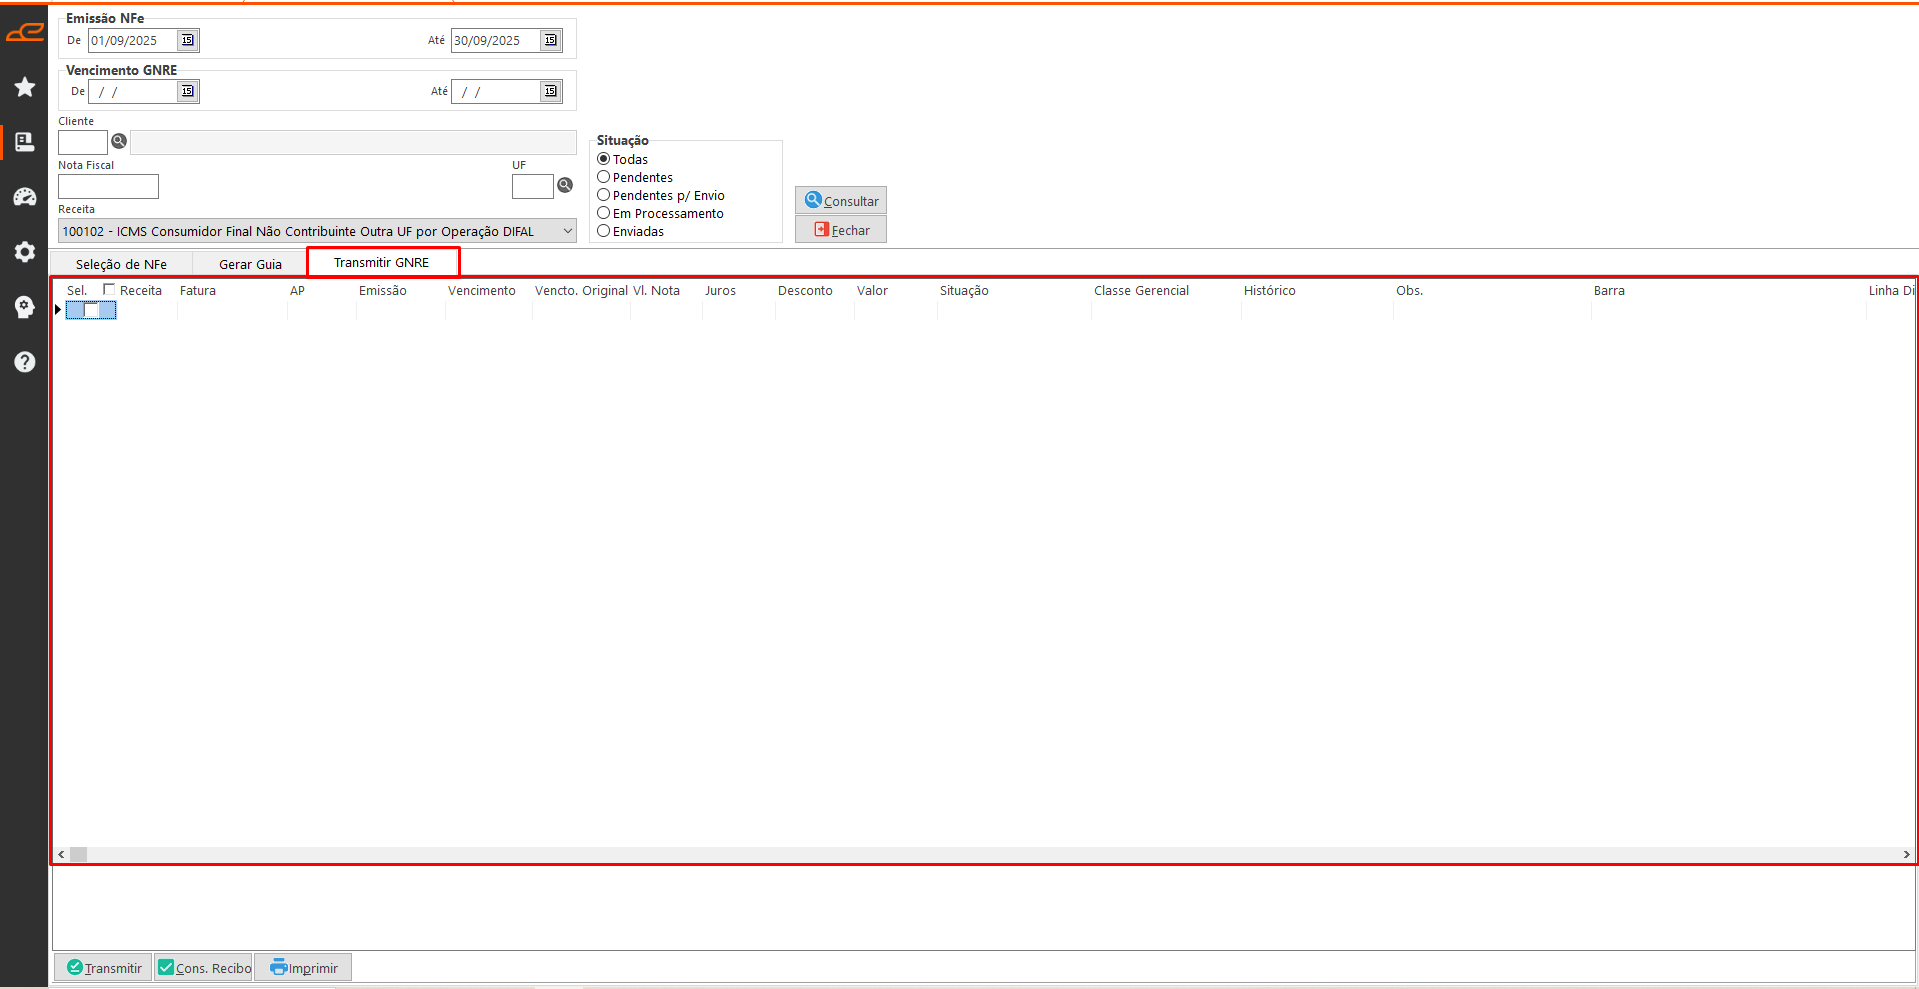Tick the select-all checkbox in grid header
1919x989 pixels.
110,290
